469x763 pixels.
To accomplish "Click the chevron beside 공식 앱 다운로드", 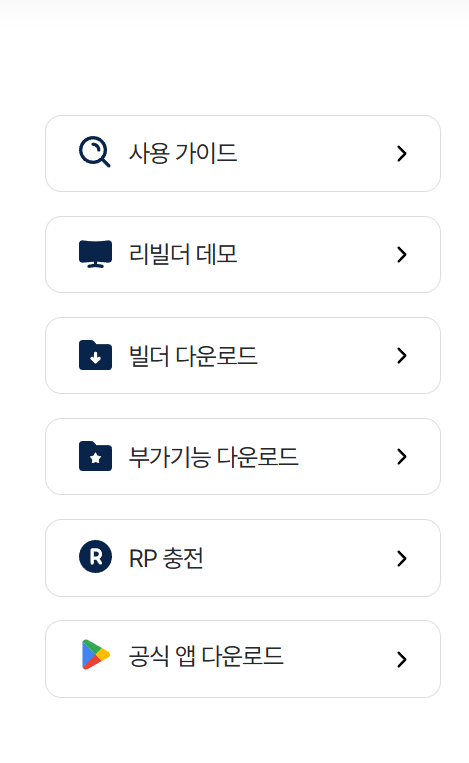I will click(402, 659).
